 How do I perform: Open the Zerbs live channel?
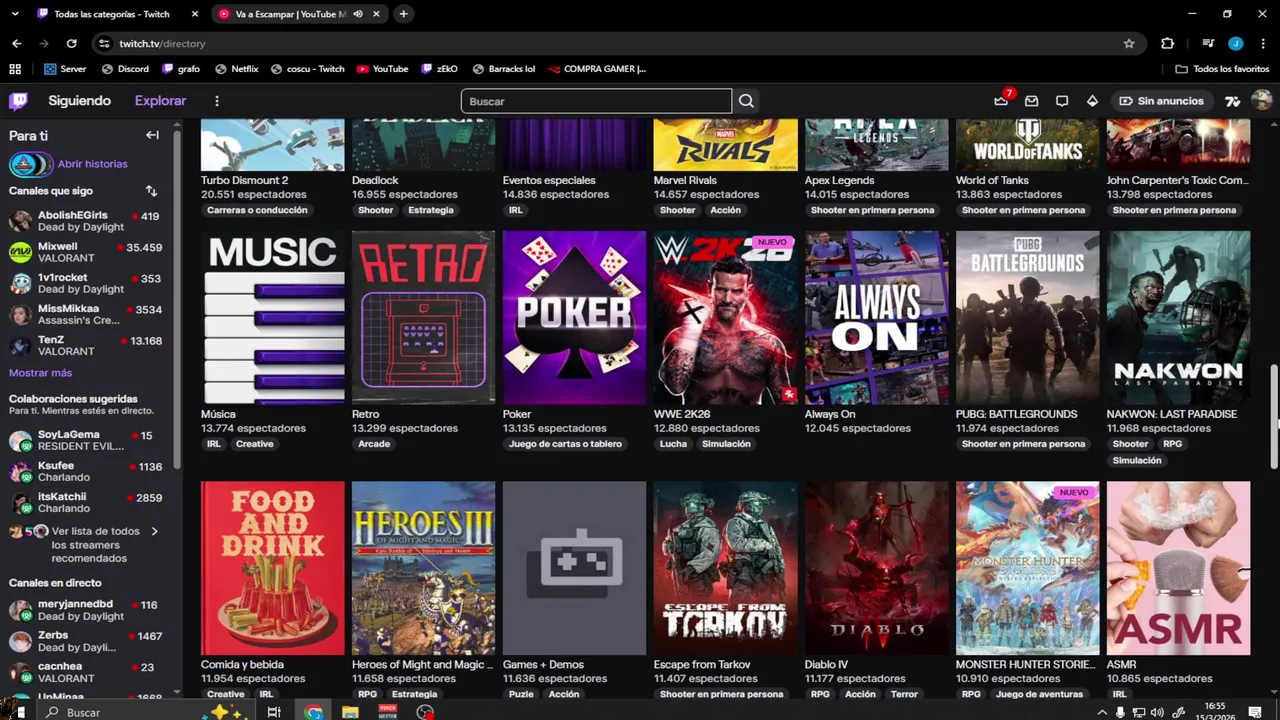(84, 641)
